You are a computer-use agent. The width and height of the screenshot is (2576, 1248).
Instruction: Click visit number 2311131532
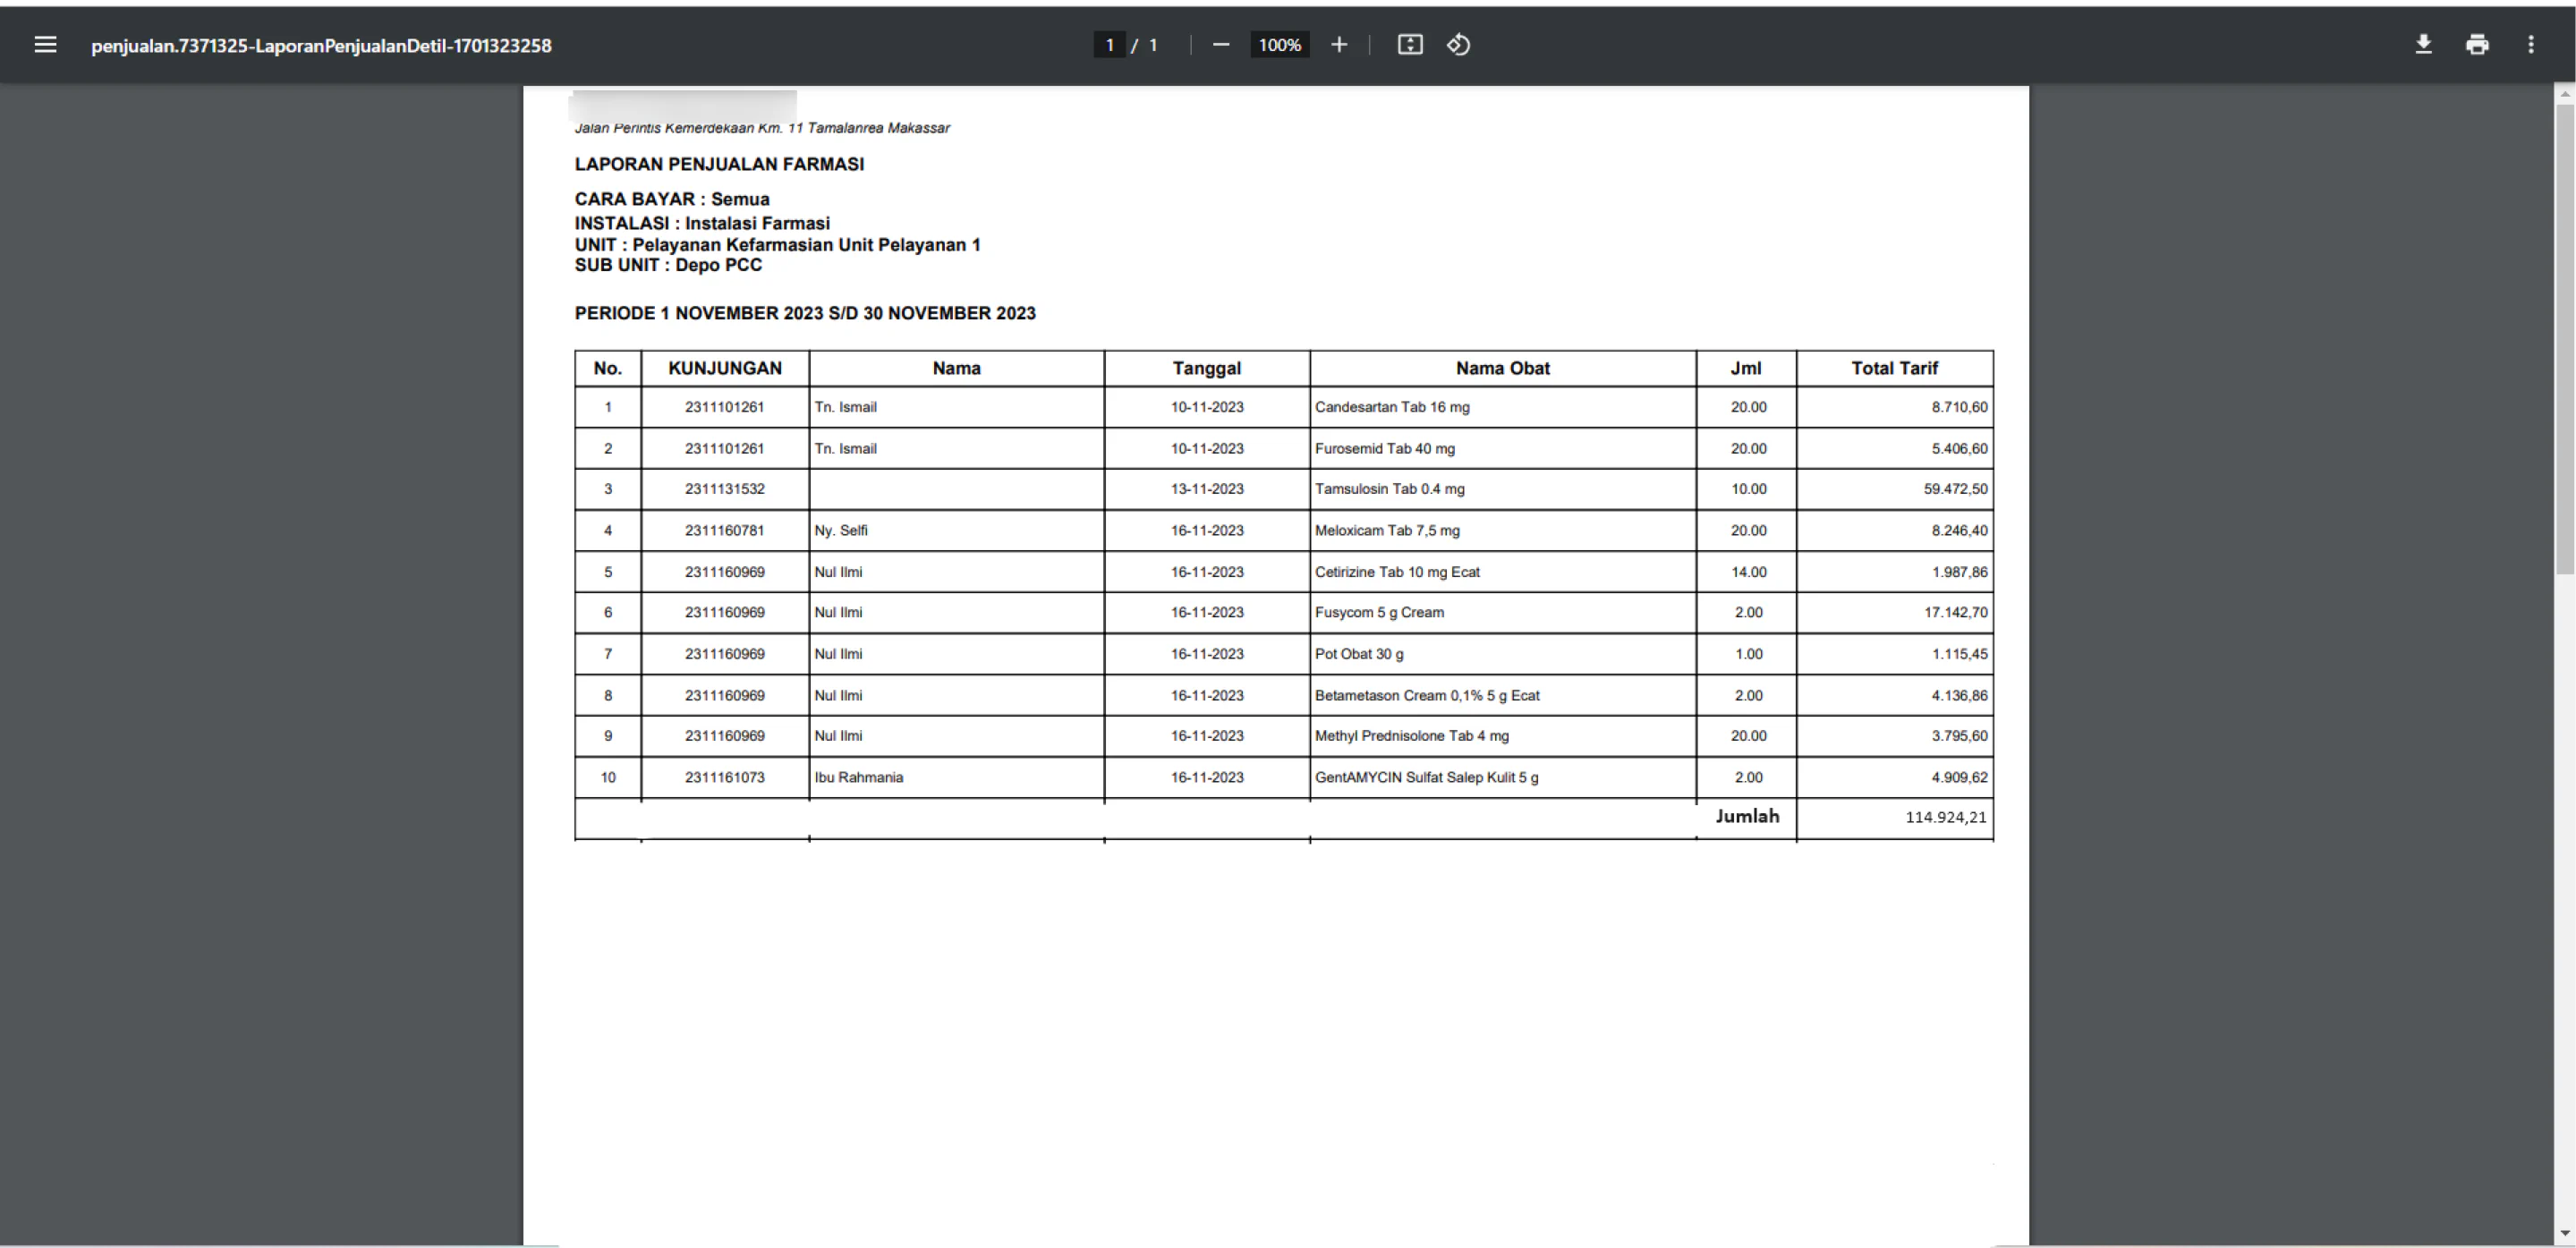click(x=725, y=489)
